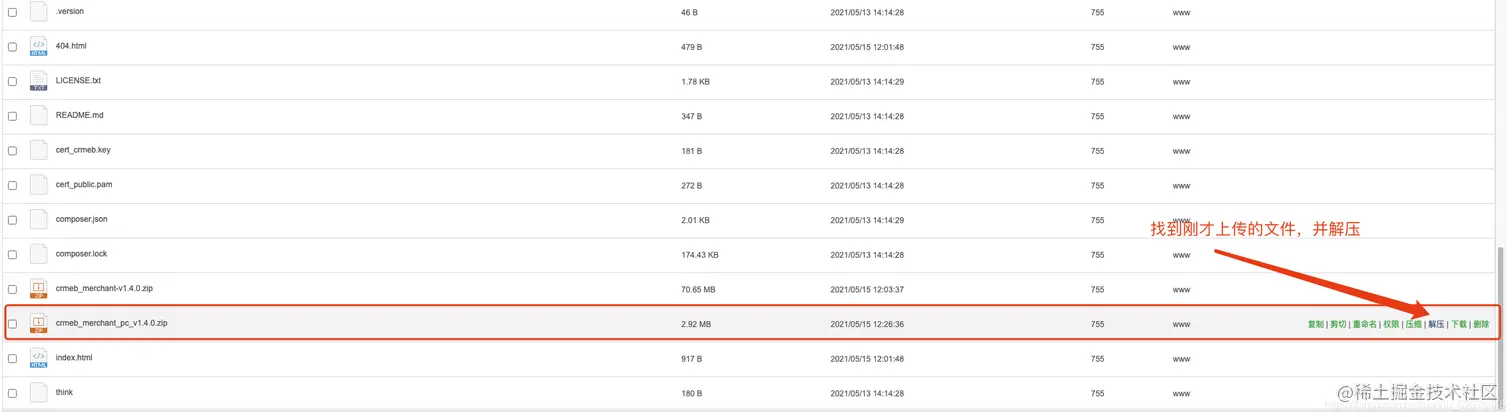Open index.html file name
The height and width of the screenshot is (417, 1512).
click(x=74, y=357)
